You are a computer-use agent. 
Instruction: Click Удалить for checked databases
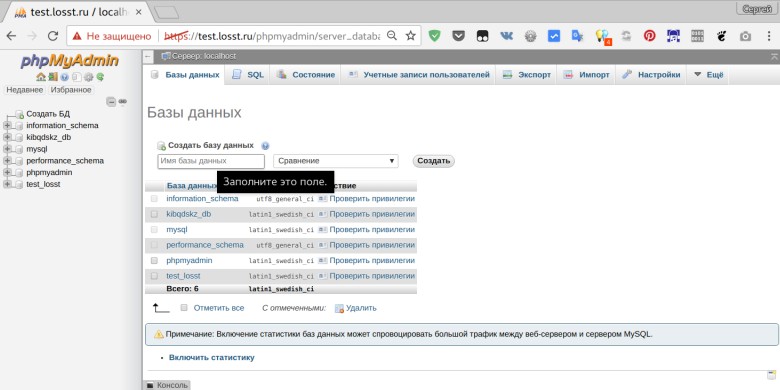click(356, 308)
